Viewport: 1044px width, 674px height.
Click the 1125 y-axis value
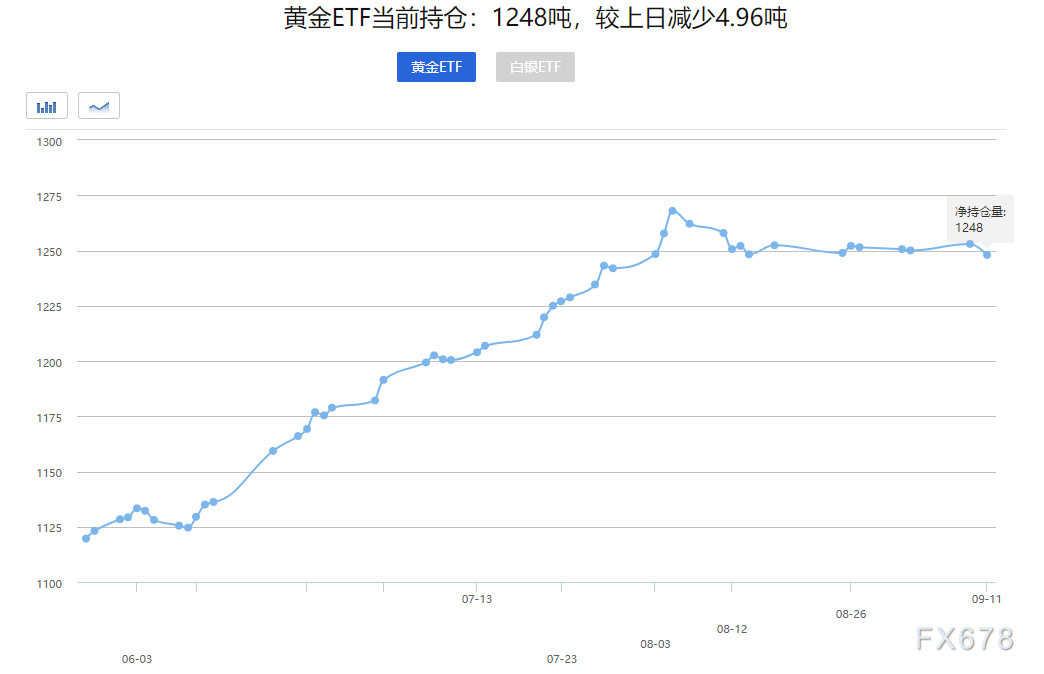[49, 528]
